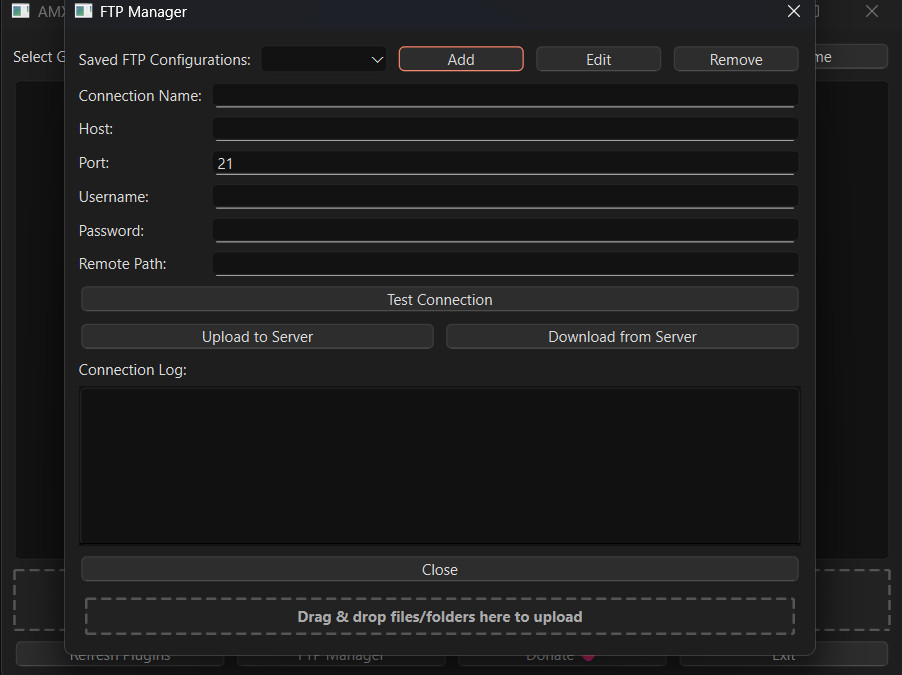Close the FTP Manager dialog
Screen dimensions: 902x675
[x=439, y=569]
